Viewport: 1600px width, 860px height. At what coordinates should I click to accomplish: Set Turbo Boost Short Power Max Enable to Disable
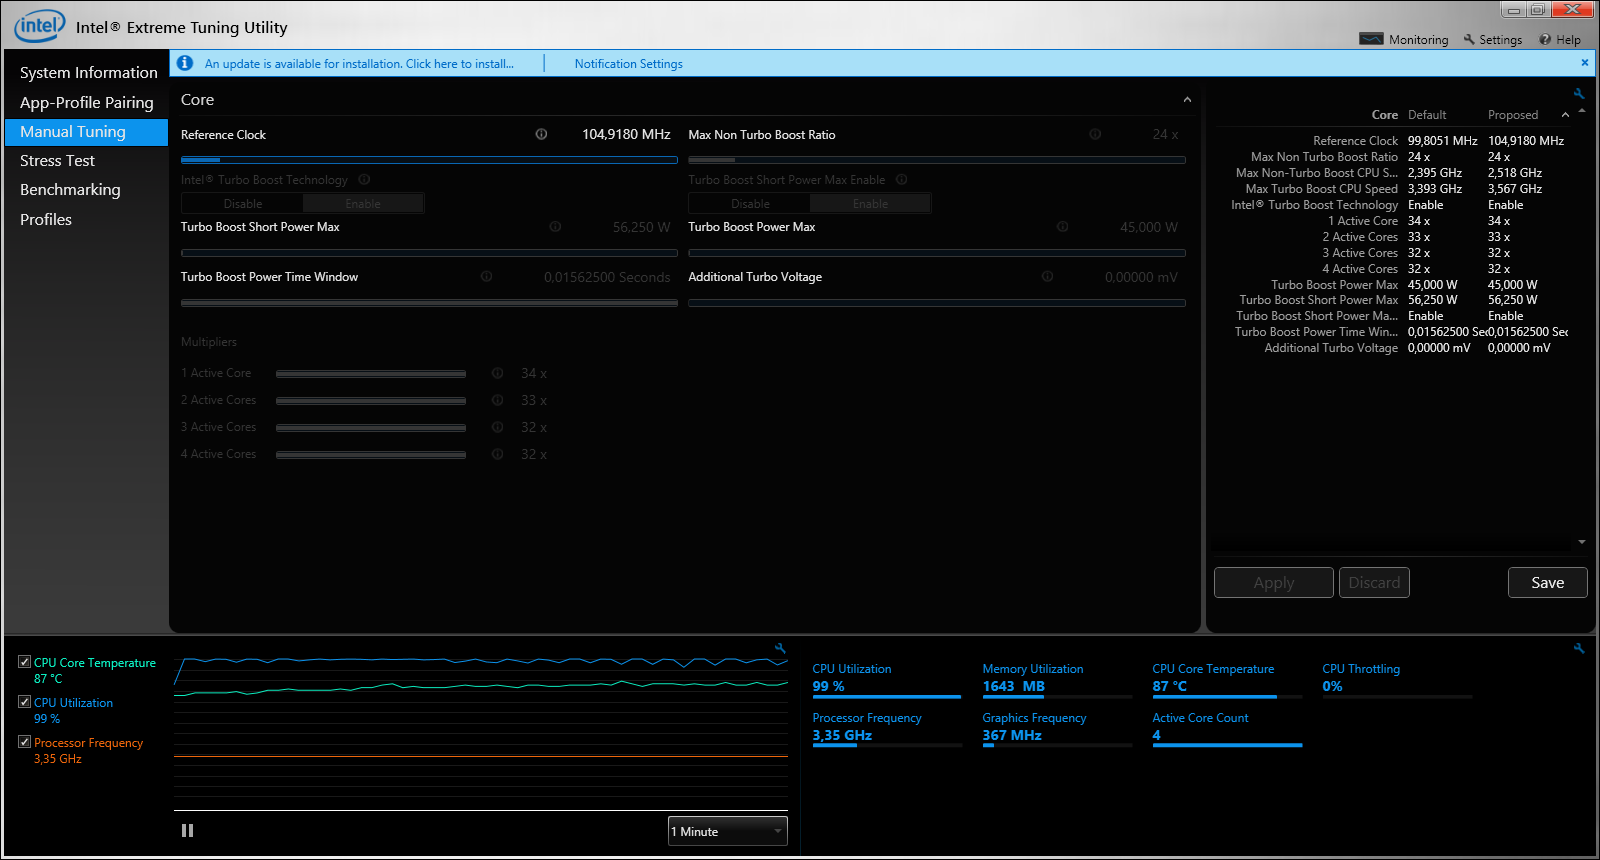pos(750,204)
